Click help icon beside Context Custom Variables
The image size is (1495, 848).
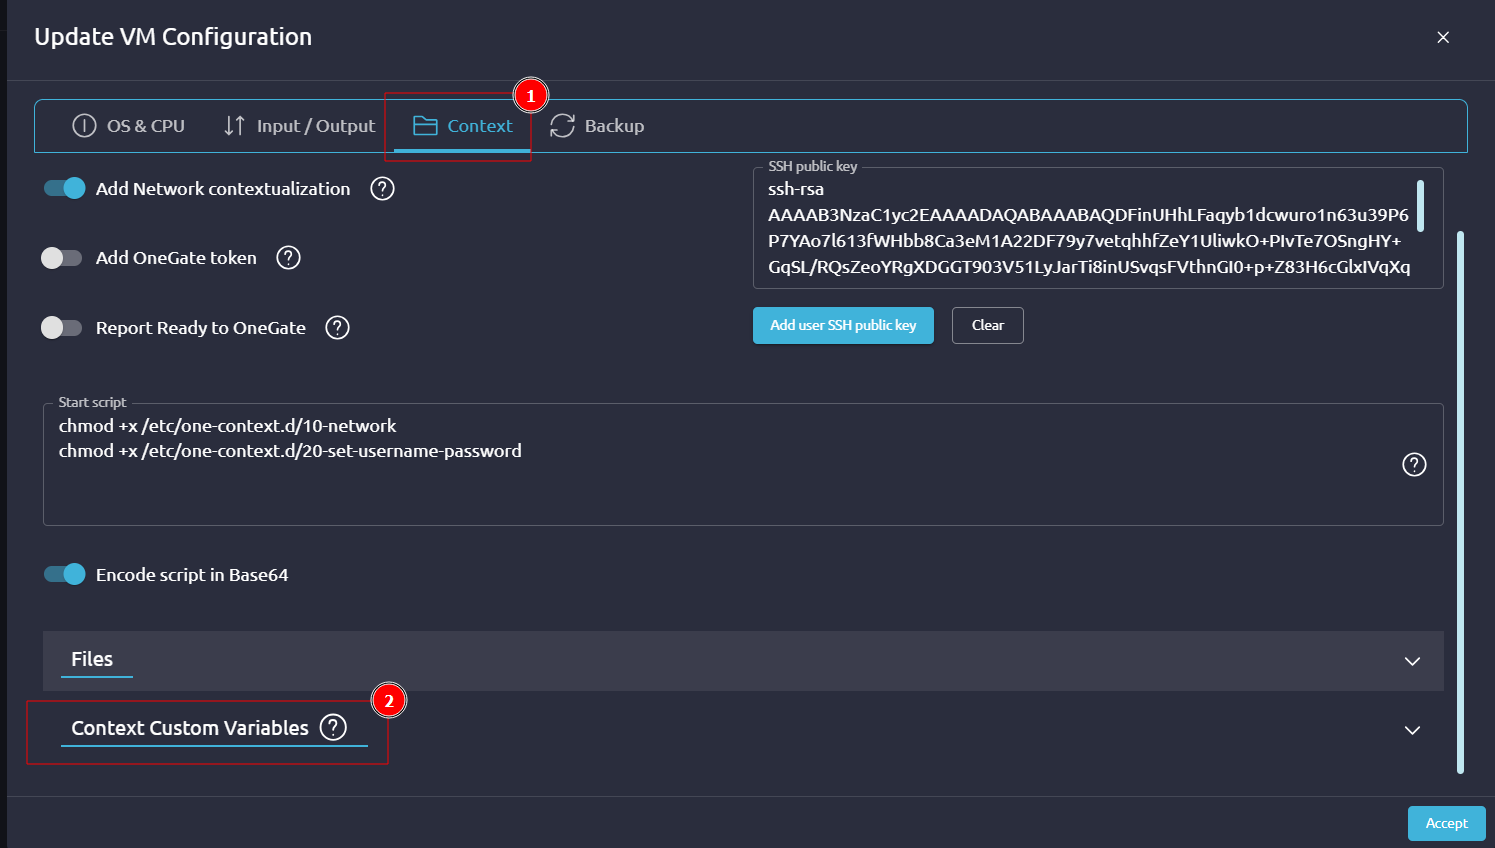333,728
